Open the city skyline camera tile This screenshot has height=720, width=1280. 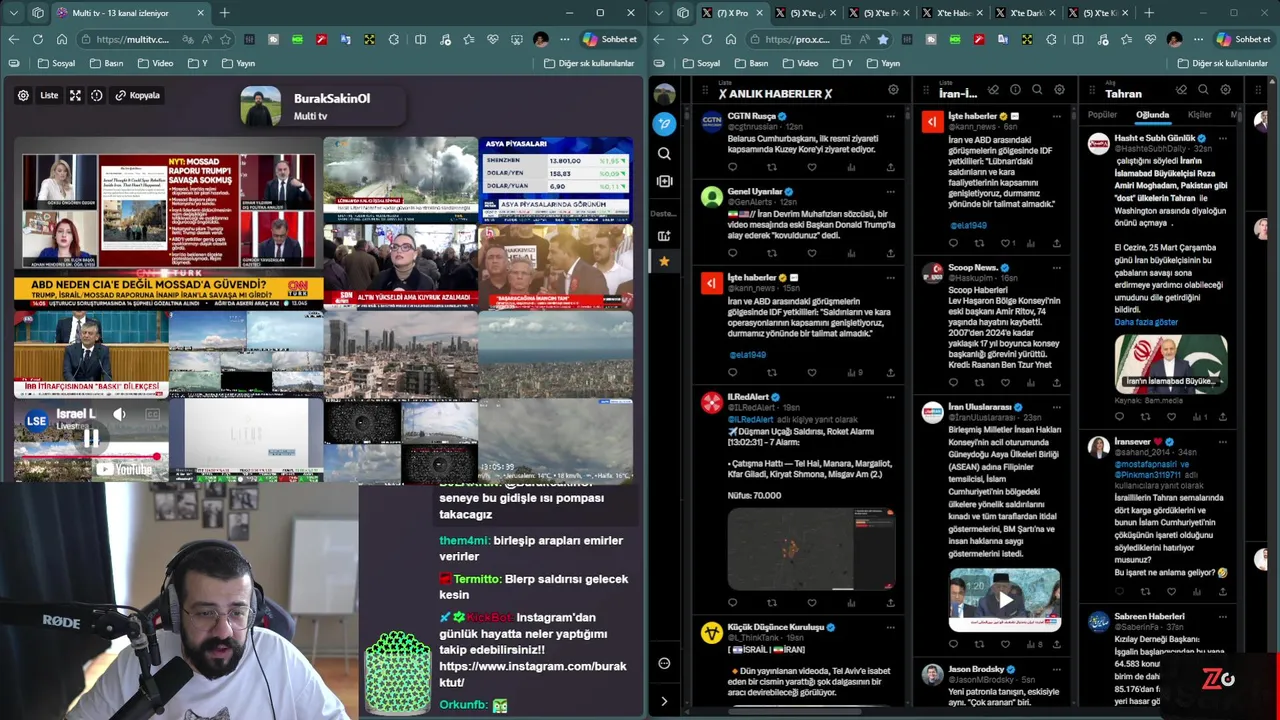point(401,354)
